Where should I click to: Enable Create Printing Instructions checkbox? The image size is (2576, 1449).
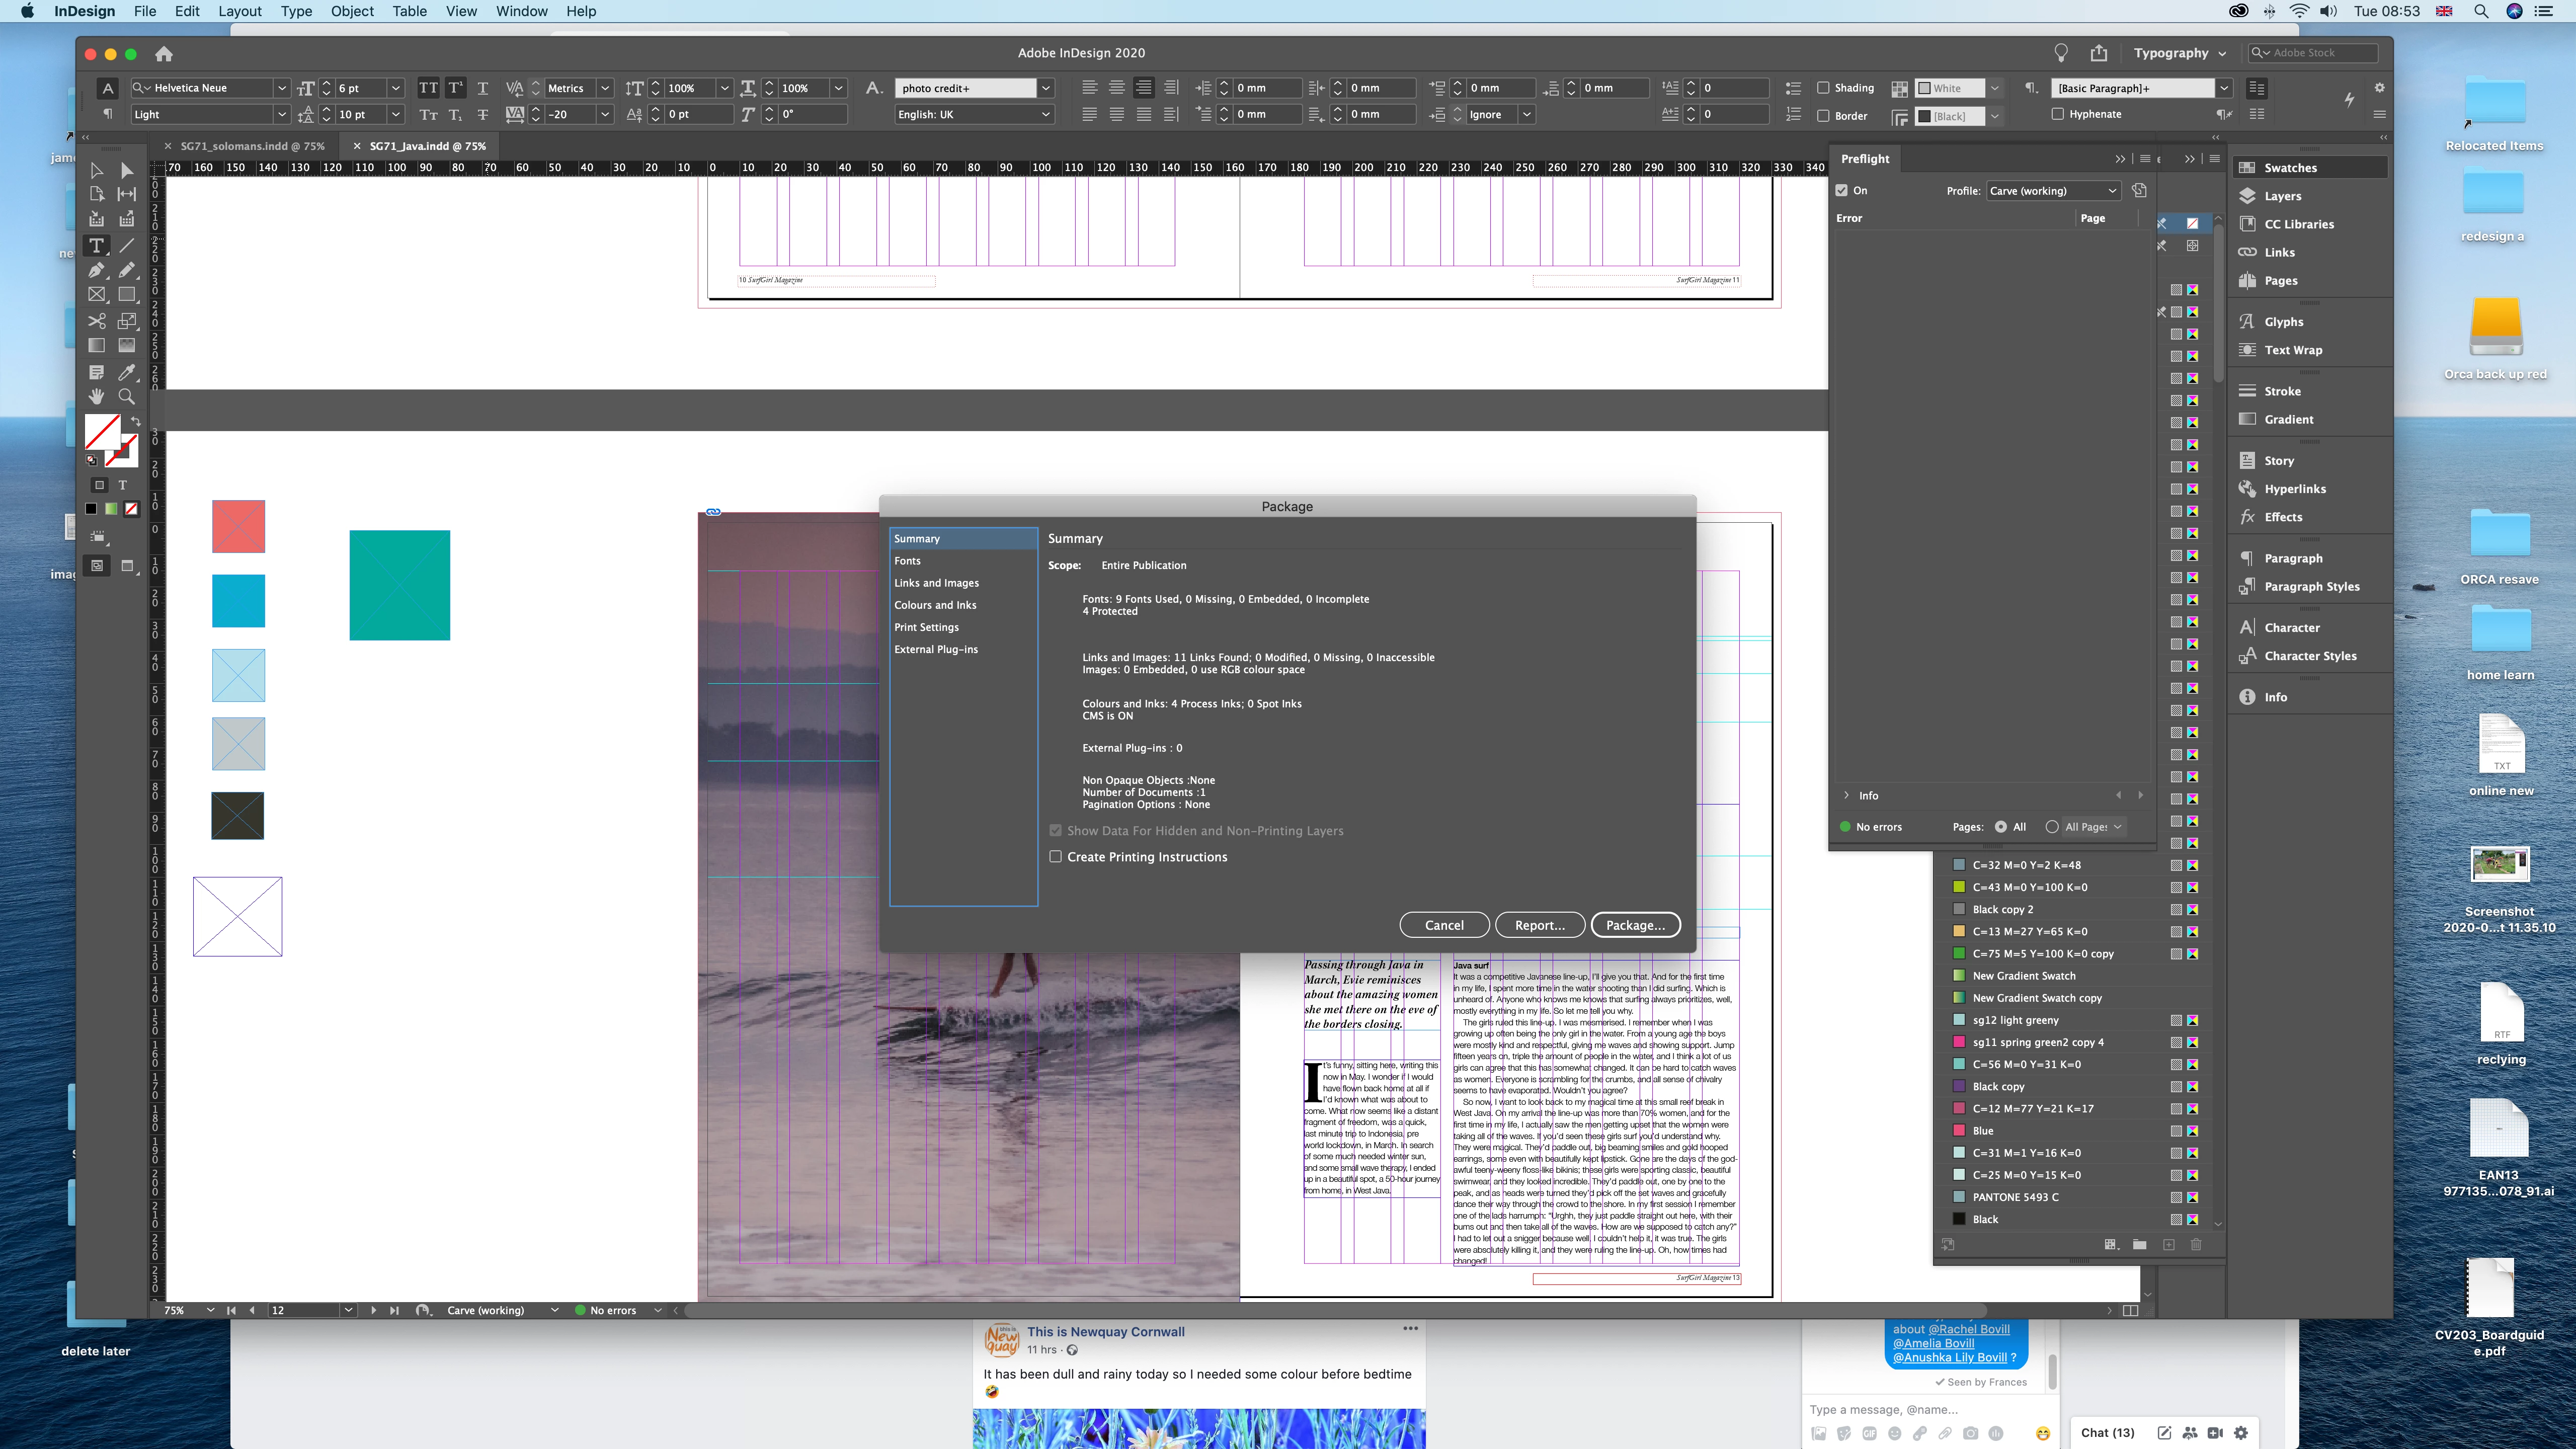[x=1055, y=857]
